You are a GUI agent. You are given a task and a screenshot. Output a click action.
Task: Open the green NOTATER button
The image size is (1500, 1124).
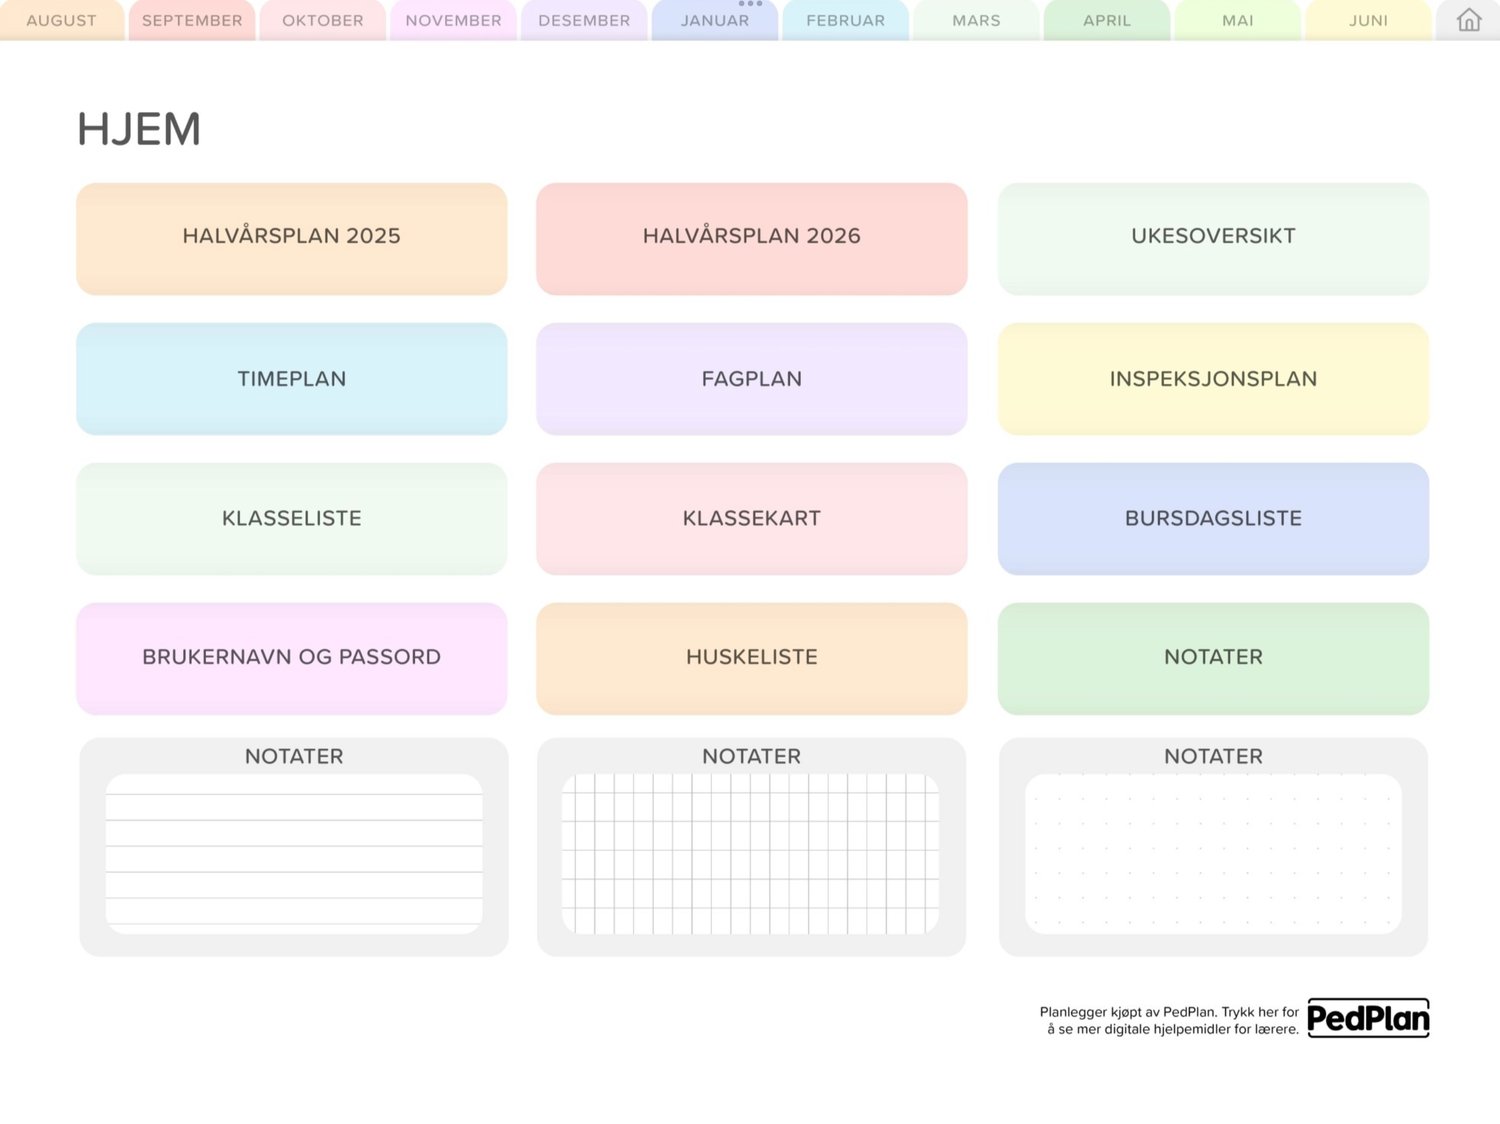tap(1213, 658)
